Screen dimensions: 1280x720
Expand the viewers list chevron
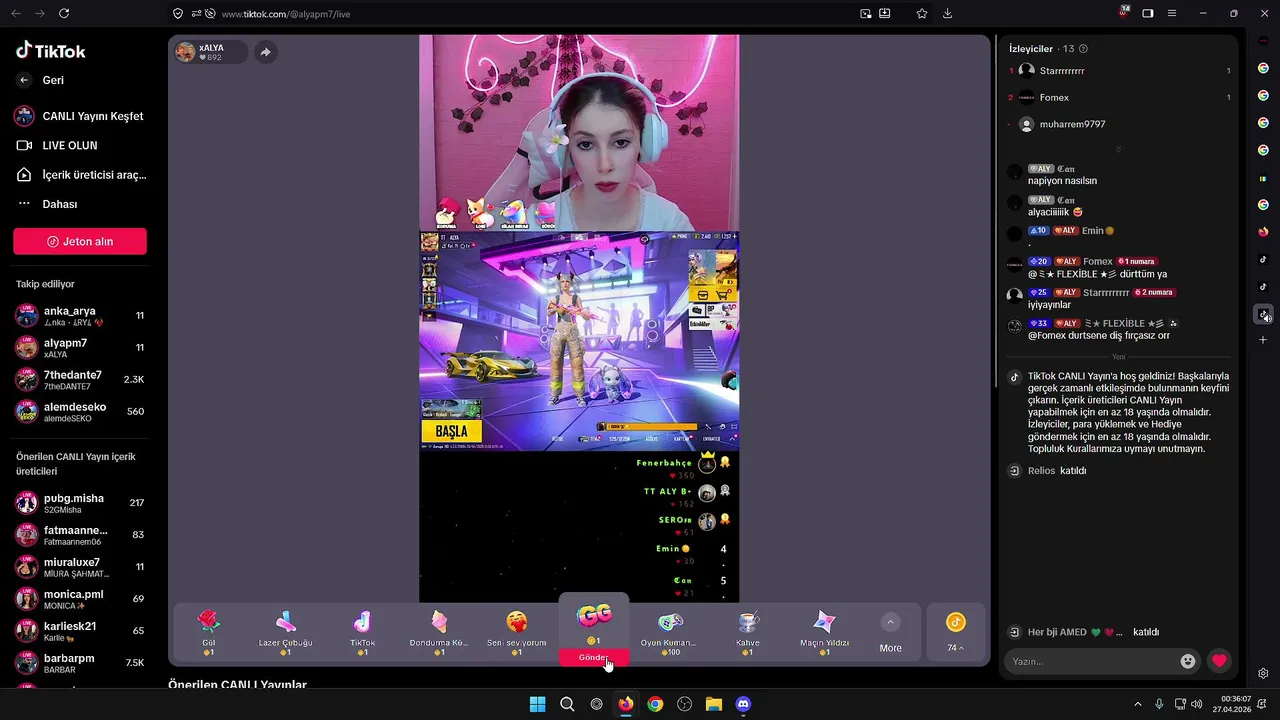coord(1118,149)
